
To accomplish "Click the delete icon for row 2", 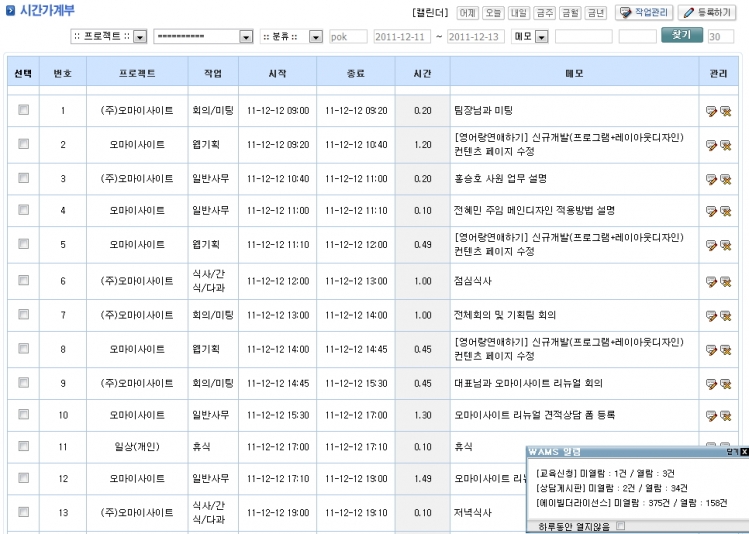I will point(725,145).
